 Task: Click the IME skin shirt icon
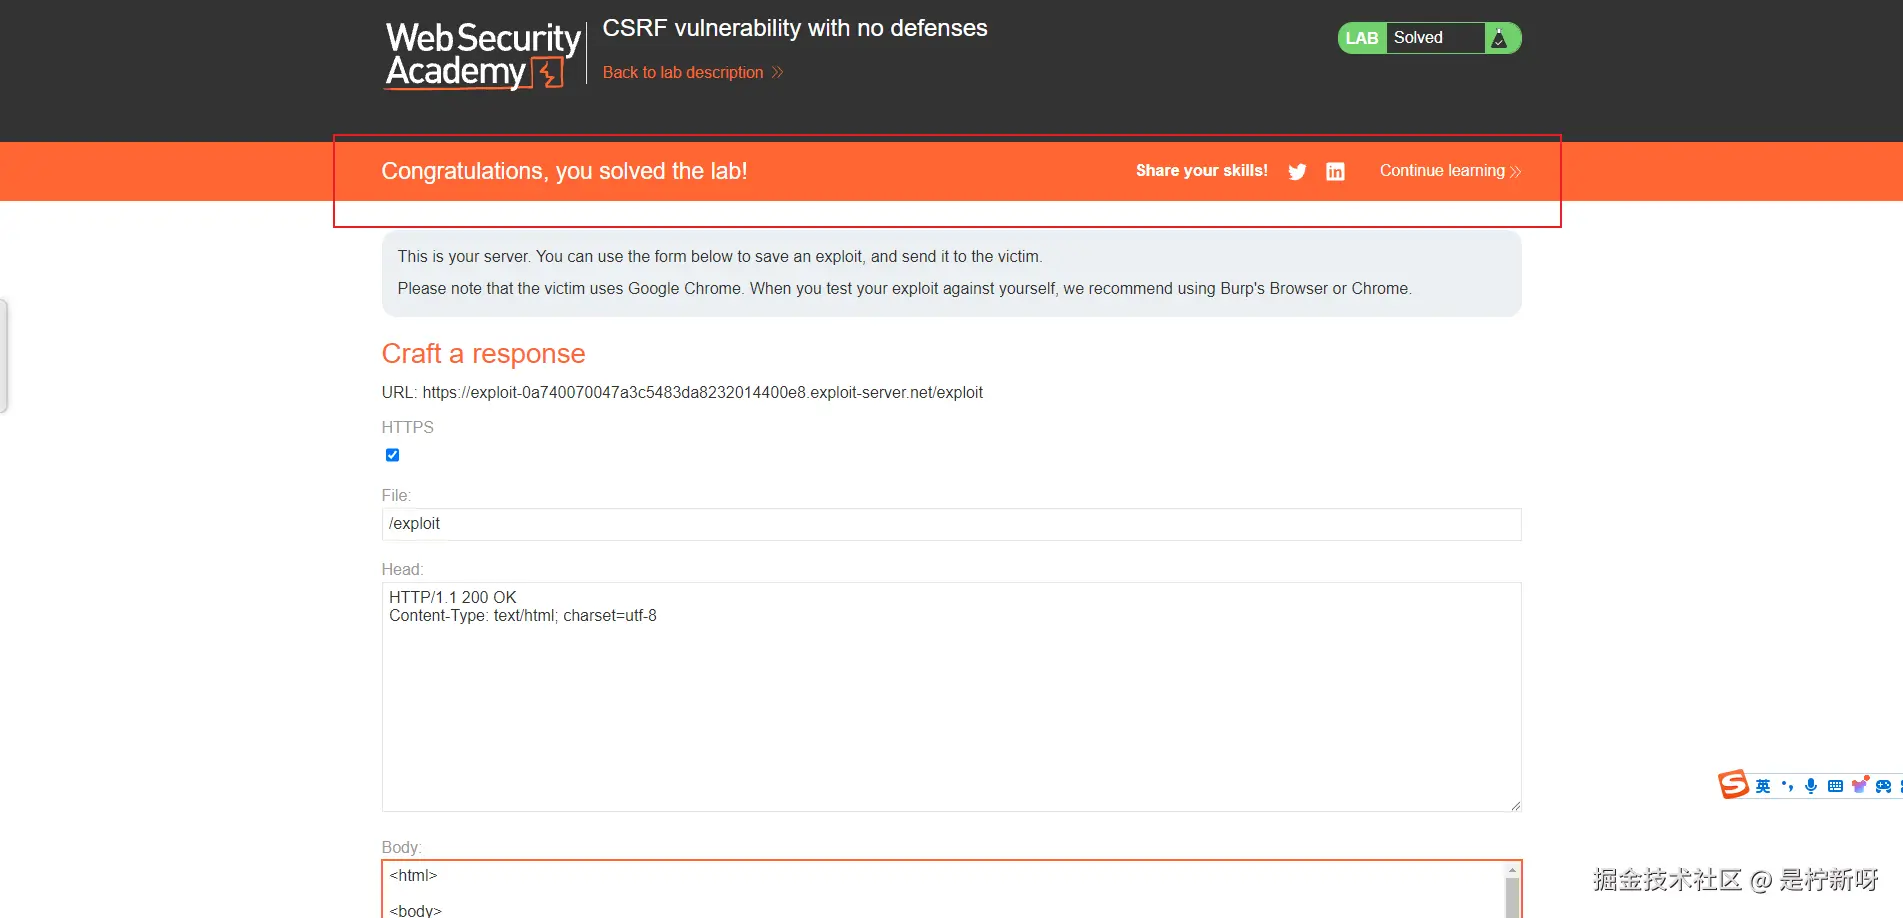pos(1859,786)
